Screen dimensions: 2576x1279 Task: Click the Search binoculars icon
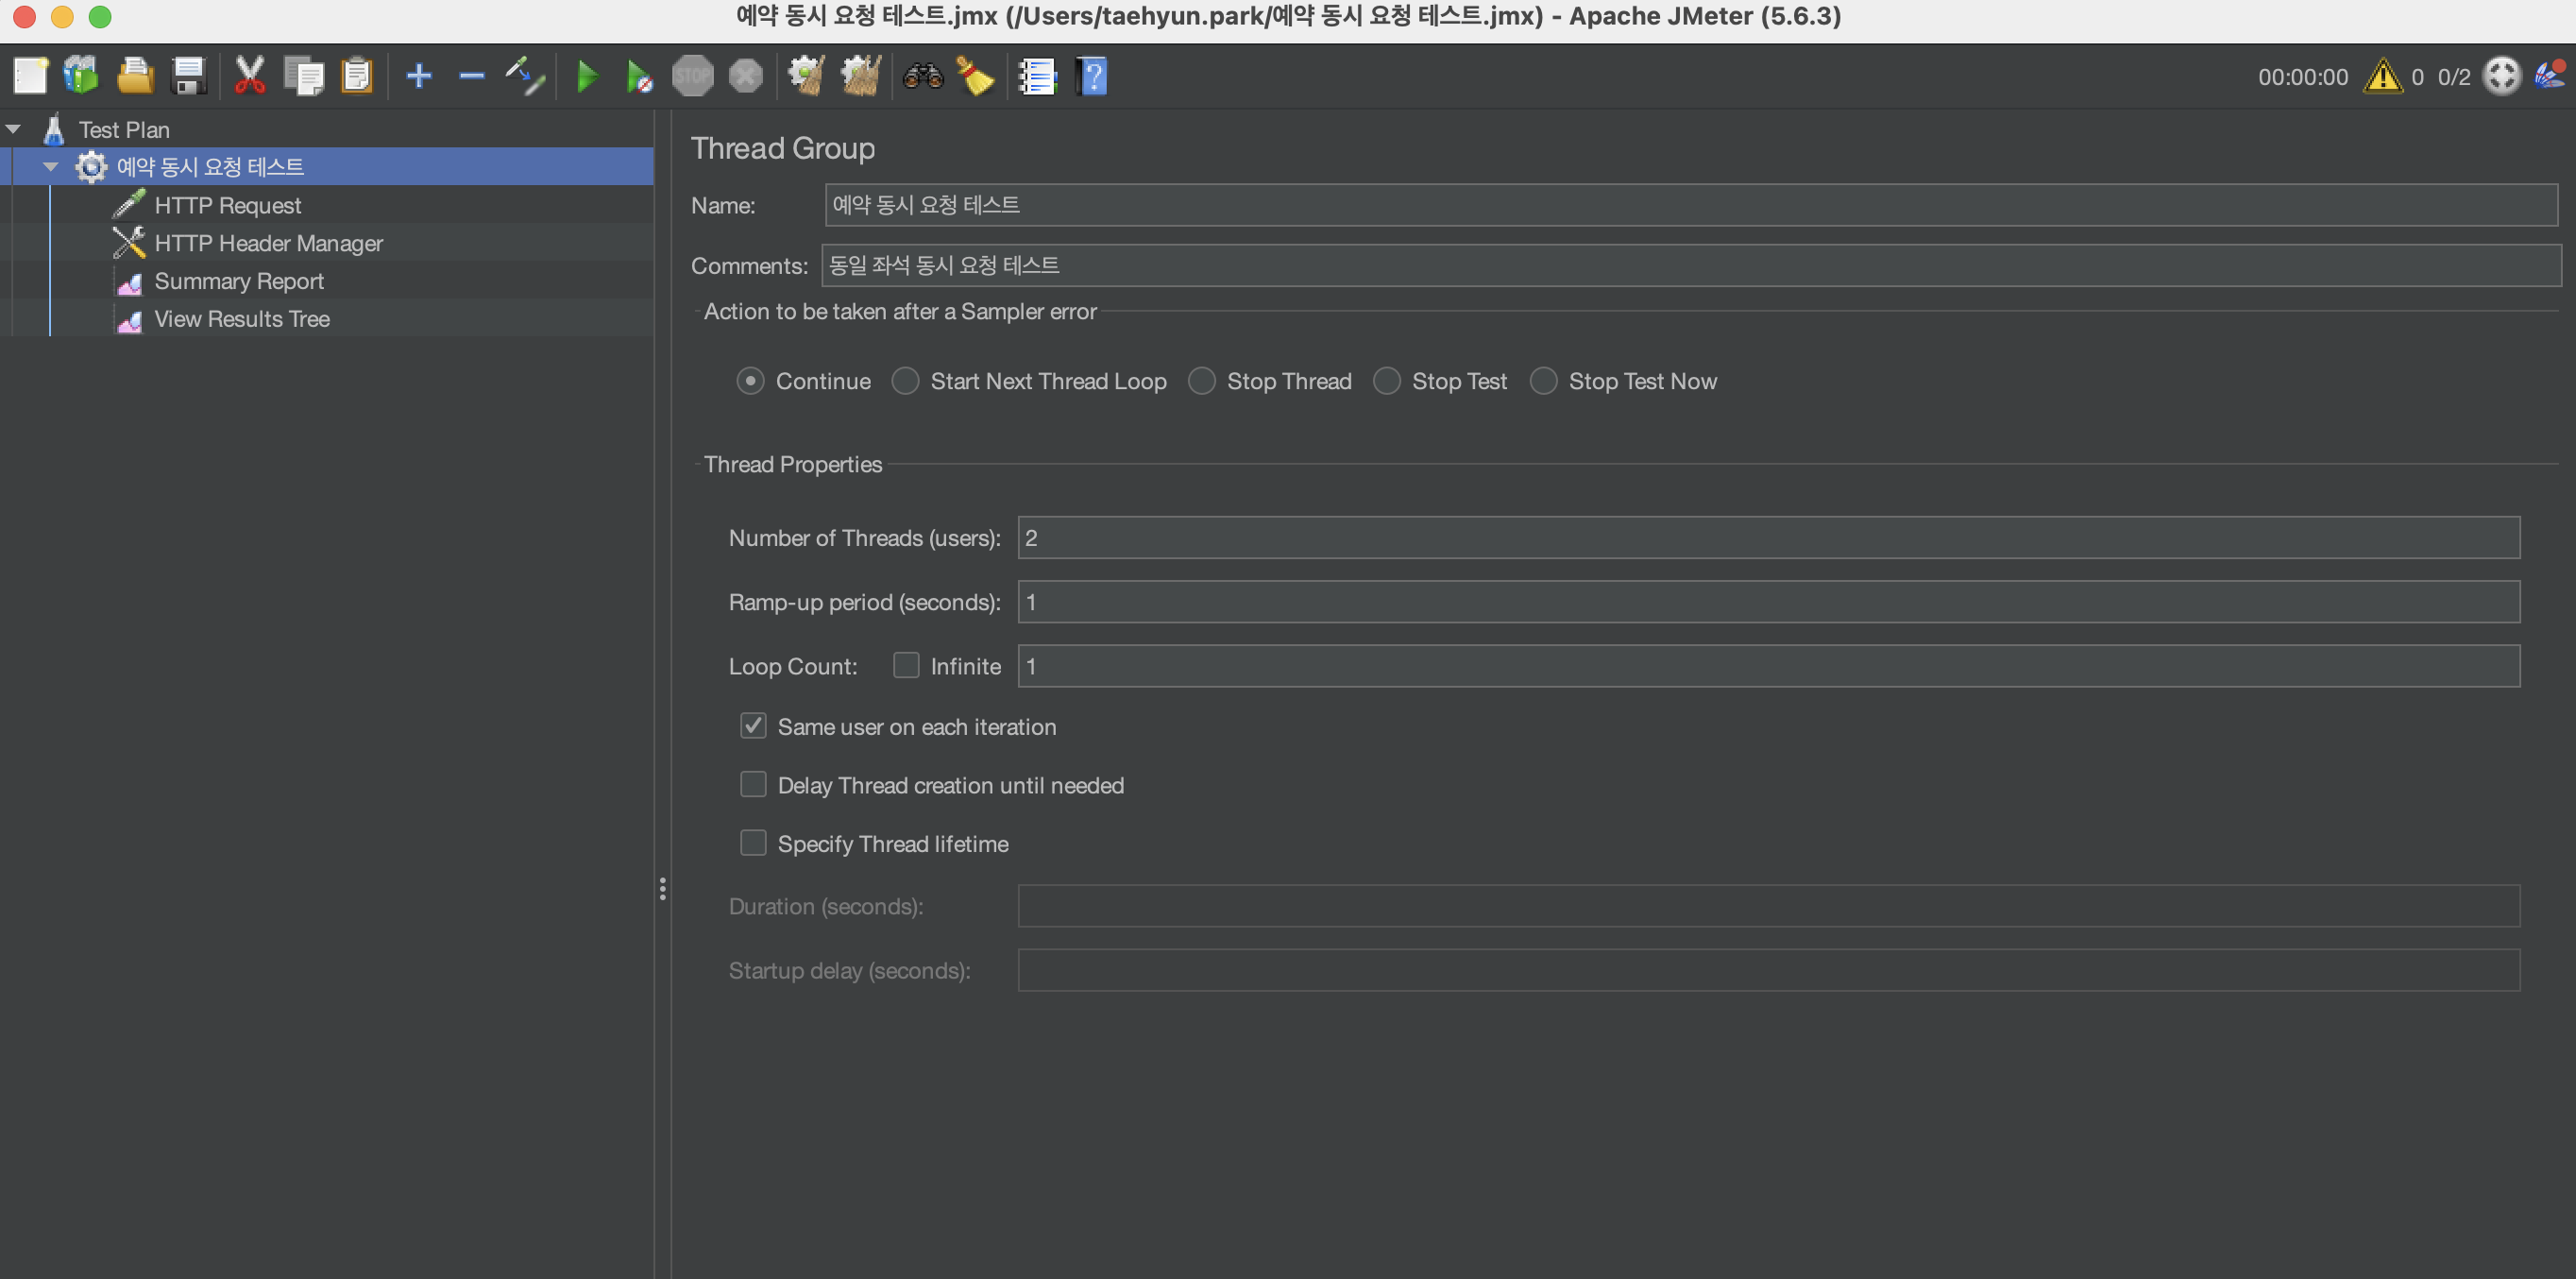[x=922, y=76]
